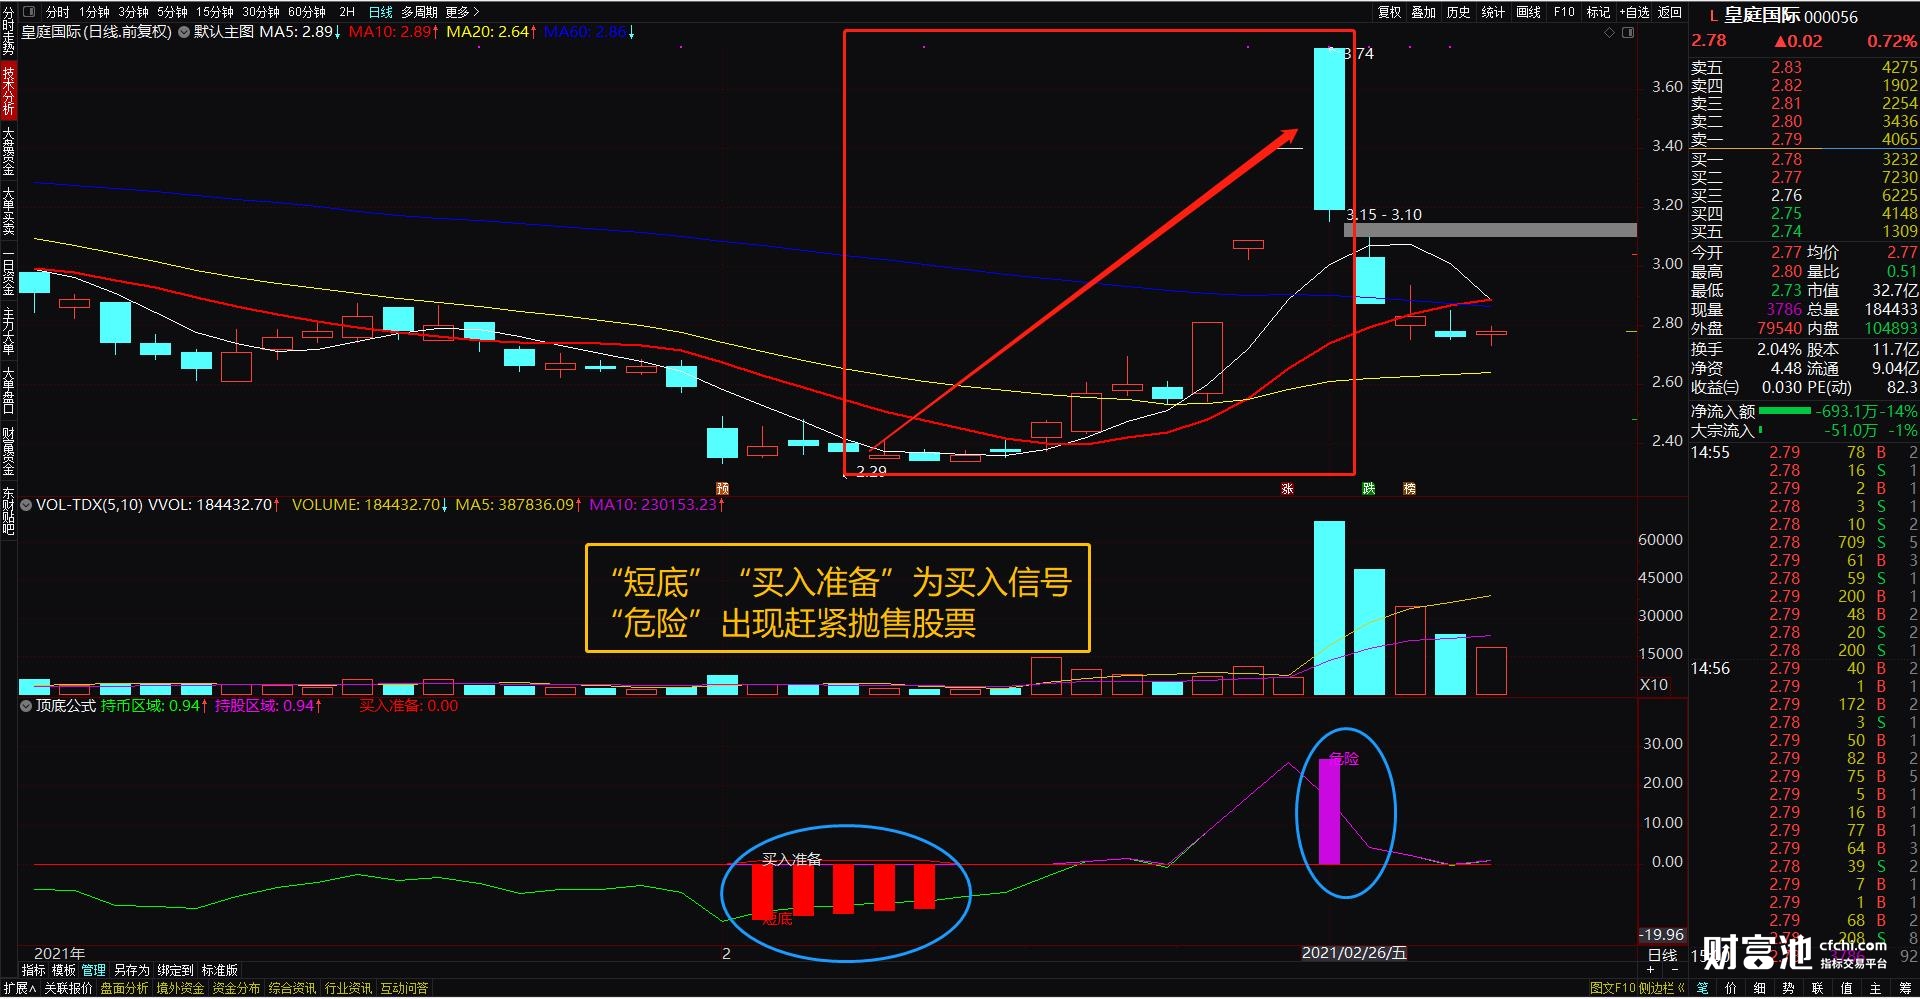Click the 返回 back button
The image size is (1920, 999).
click(x=1670, y=12)
